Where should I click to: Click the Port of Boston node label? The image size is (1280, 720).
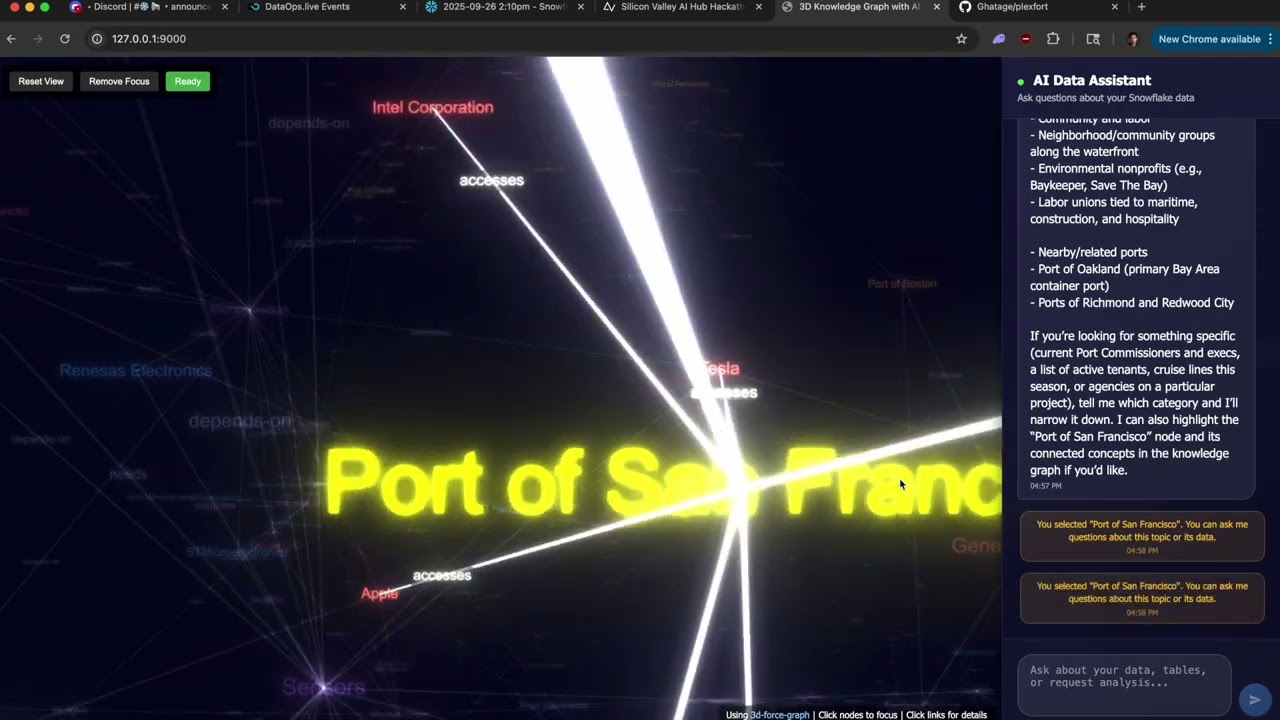[x=902, y=284]
